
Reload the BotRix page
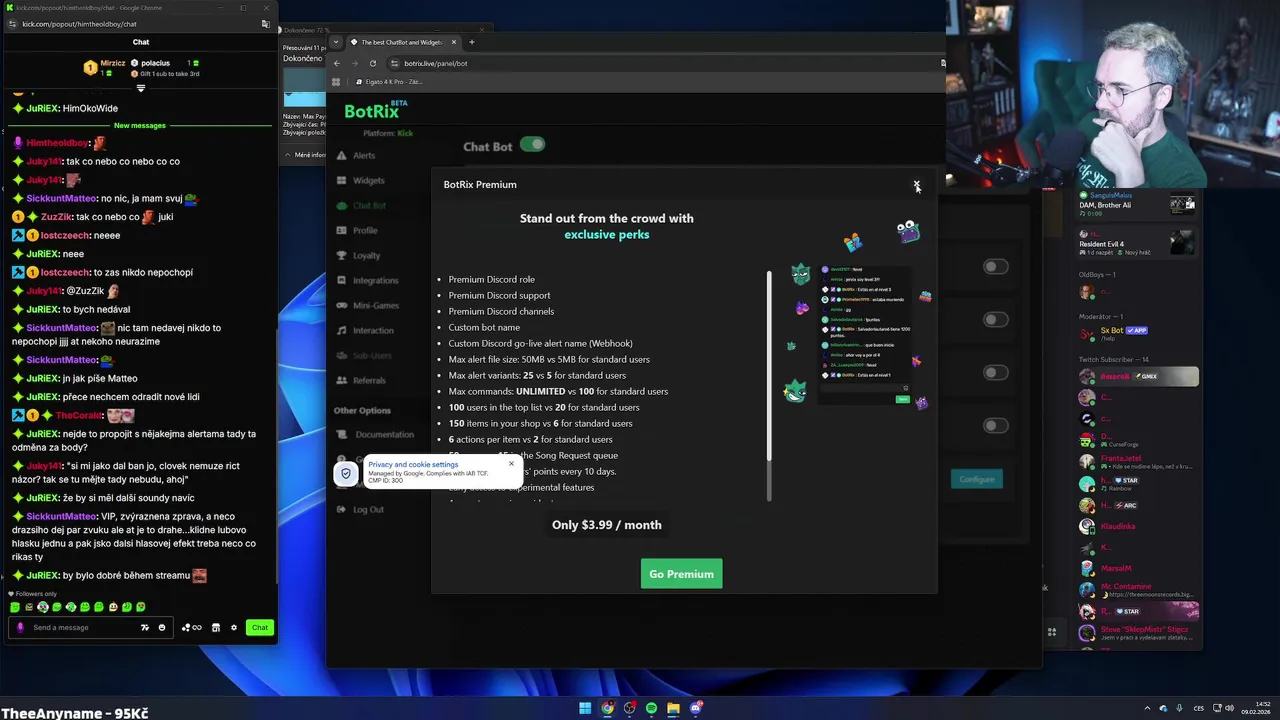click(373, 63)
